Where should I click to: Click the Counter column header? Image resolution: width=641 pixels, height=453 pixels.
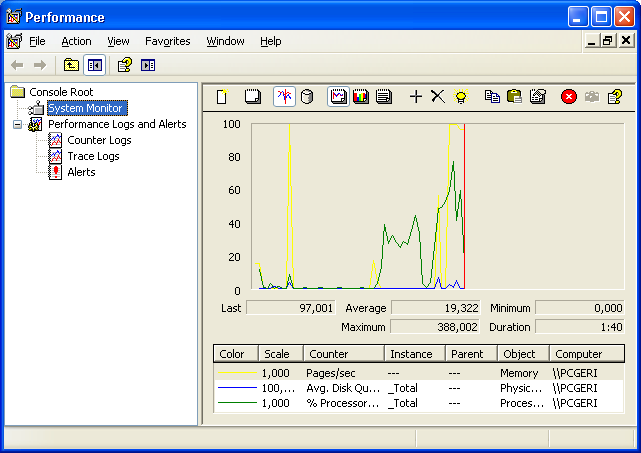click(x=344, y=354)
